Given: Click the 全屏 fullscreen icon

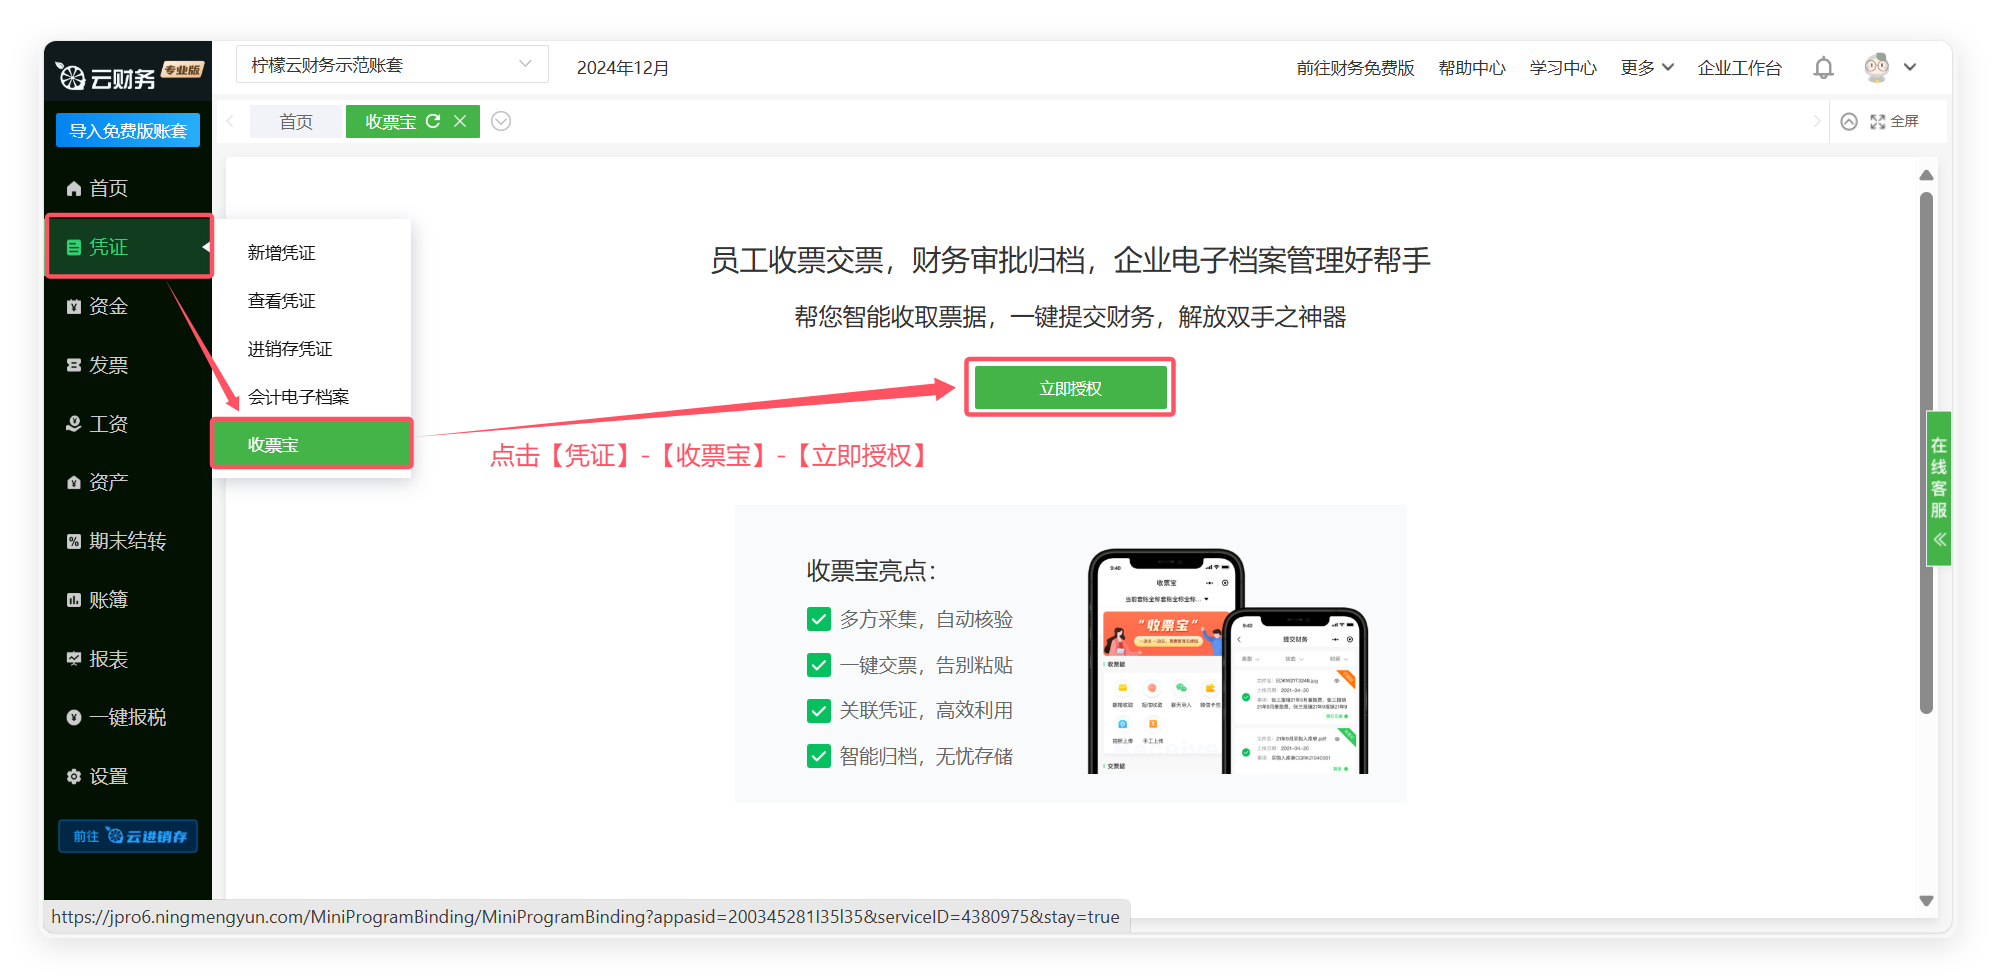Looking at the screenshot, I should [1878, 121].
